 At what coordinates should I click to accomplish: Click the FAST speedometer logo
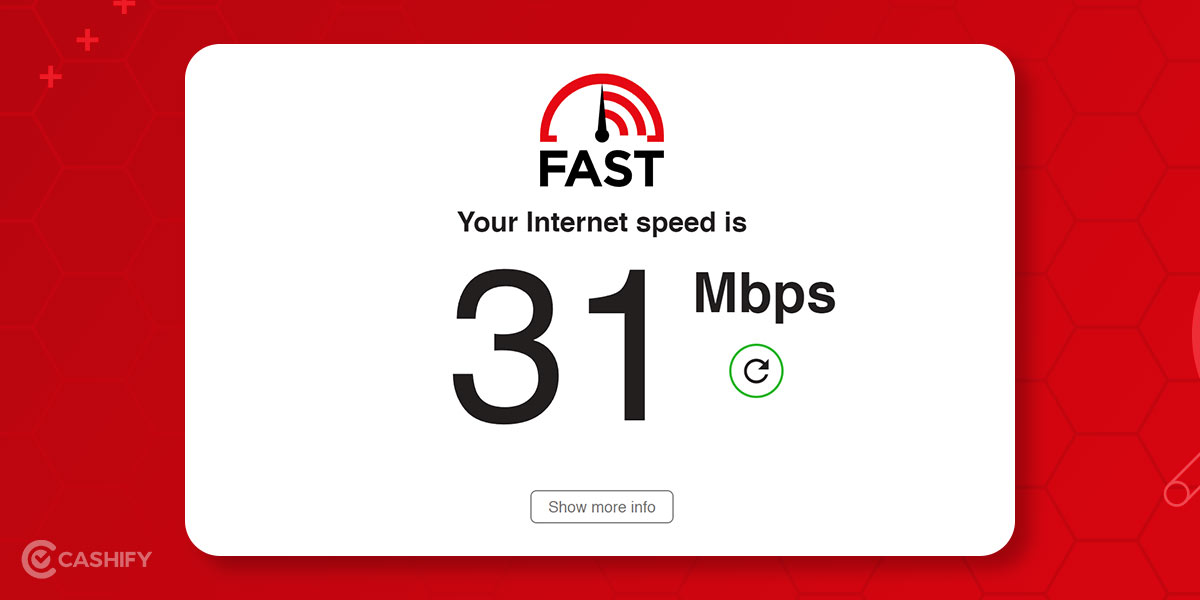tap(601, 130)
